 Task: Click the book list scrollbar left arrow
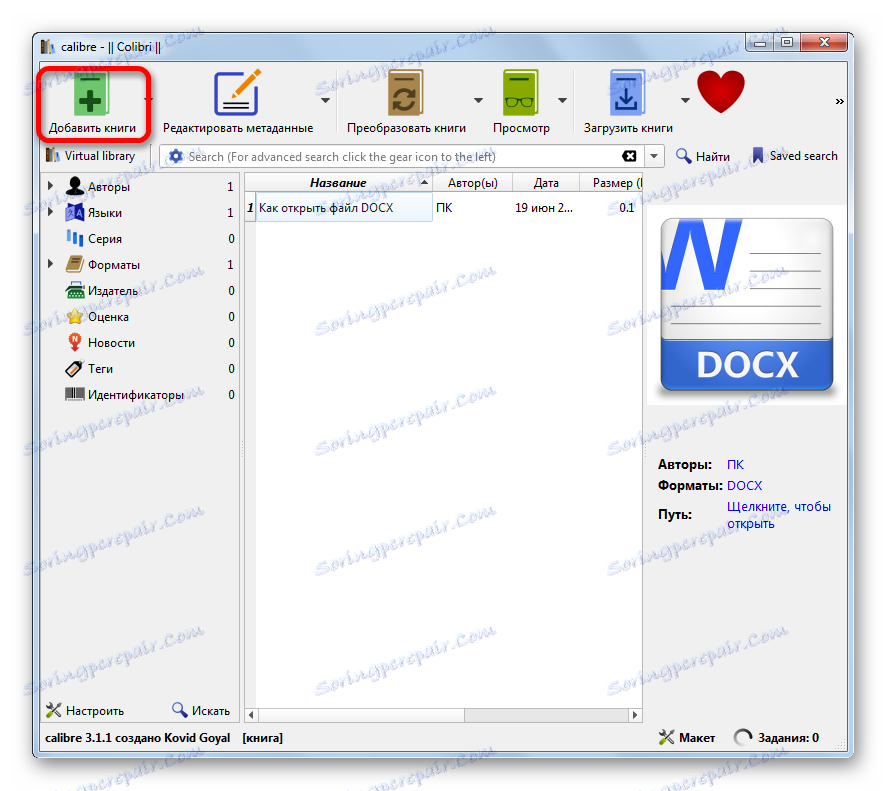(251, 715)
